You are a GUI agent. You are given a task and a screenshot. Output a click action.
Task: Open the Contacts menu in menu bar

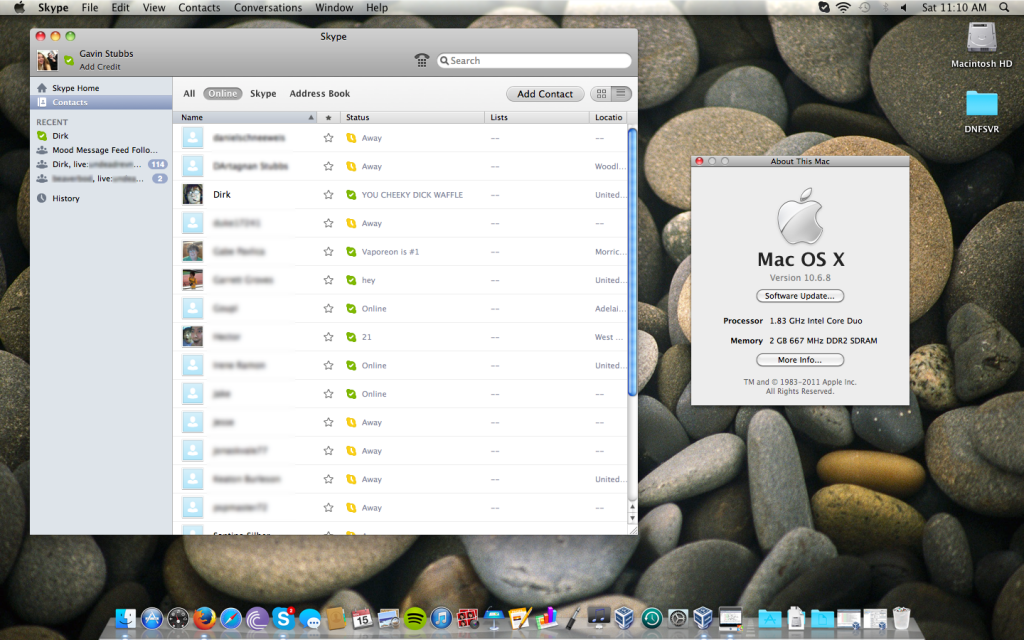point(199,7)
